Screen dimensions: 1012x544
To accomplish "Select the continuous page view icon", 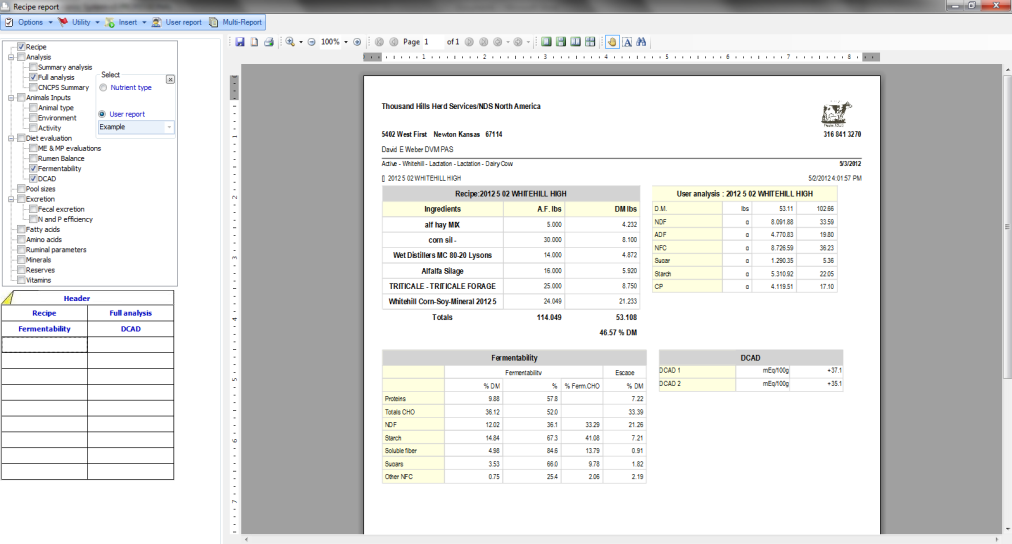I will click(561, 42).
